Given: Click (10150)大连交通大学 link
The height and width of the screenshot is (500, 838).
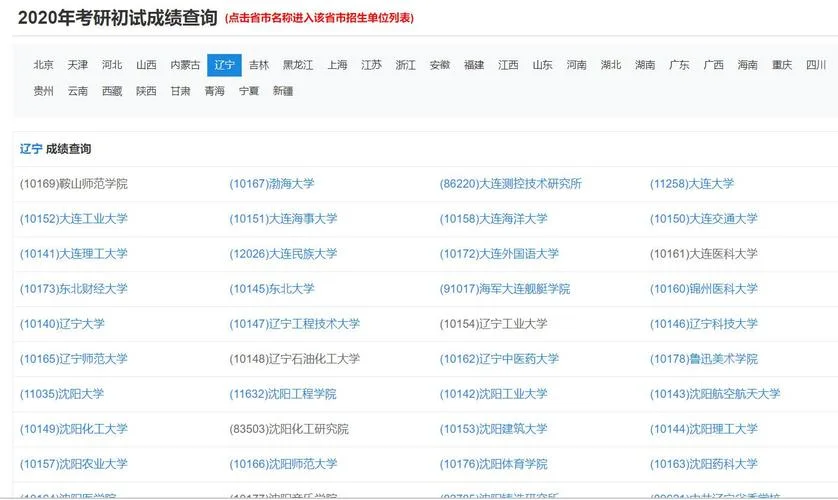Looking at the screenshot, I should [703, 219].
